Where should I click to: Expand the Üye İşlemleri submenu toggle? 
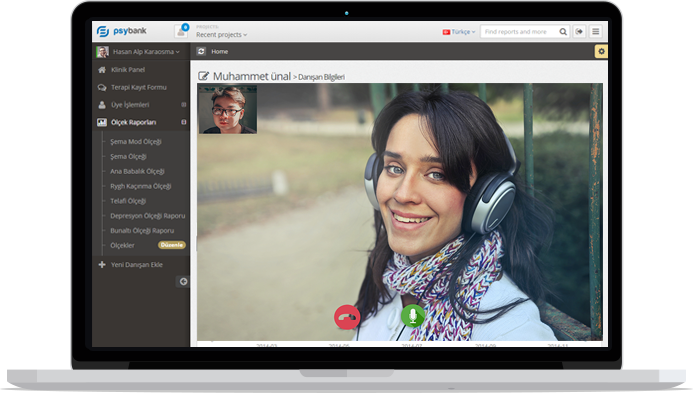click(x=183, y=105)
